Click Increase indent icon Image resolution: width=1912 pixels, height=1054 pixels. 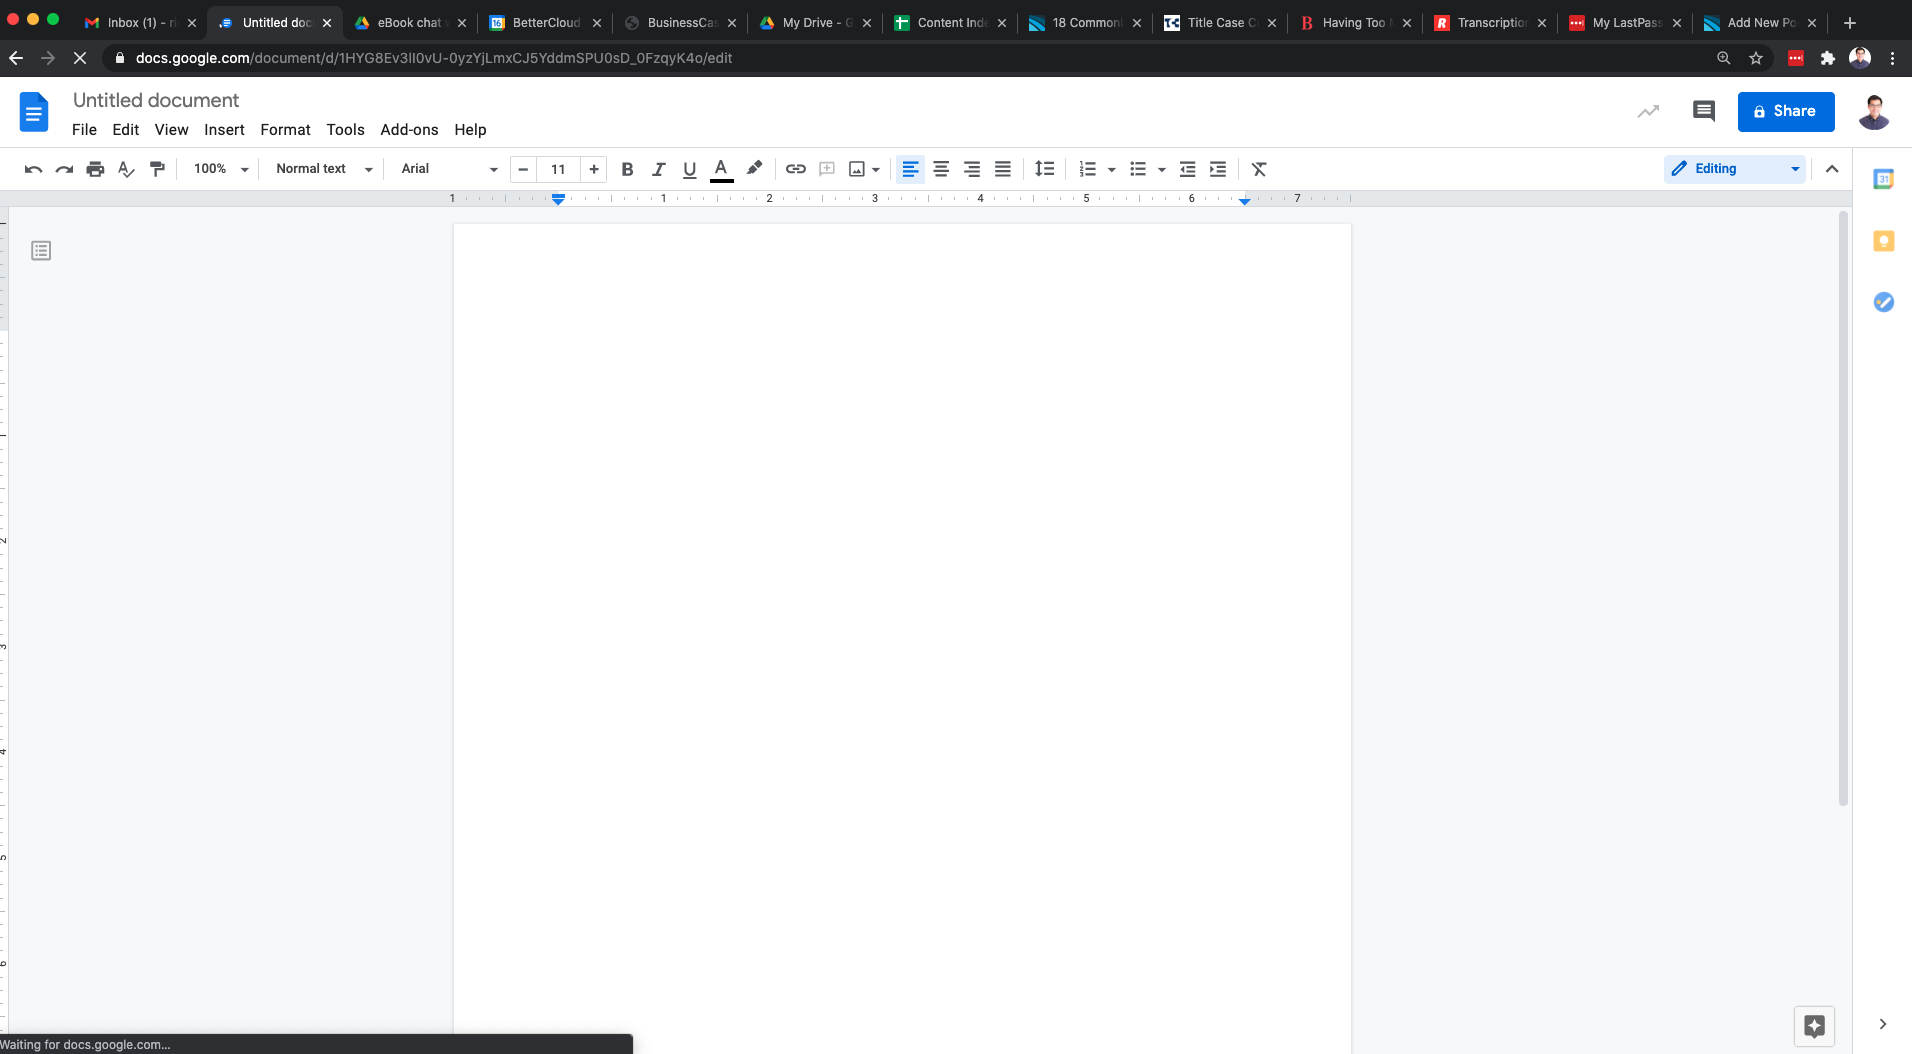[x=1218, y=169]
